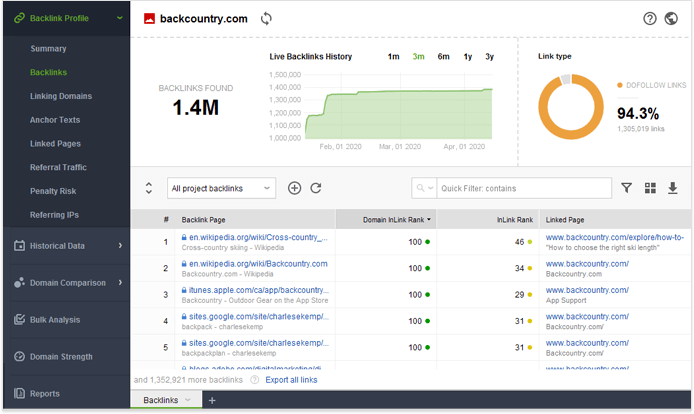Set history range to 1y

[468, 57]
